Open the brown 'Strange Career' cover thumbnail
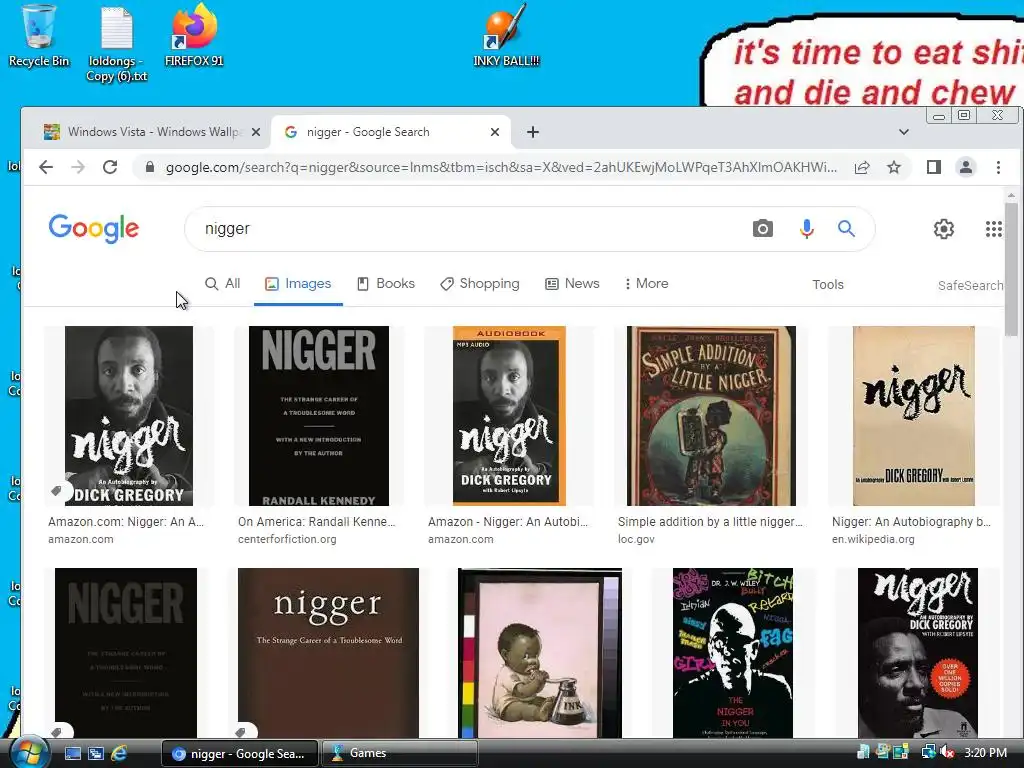The image size is (1024, 768). [328, 653]
